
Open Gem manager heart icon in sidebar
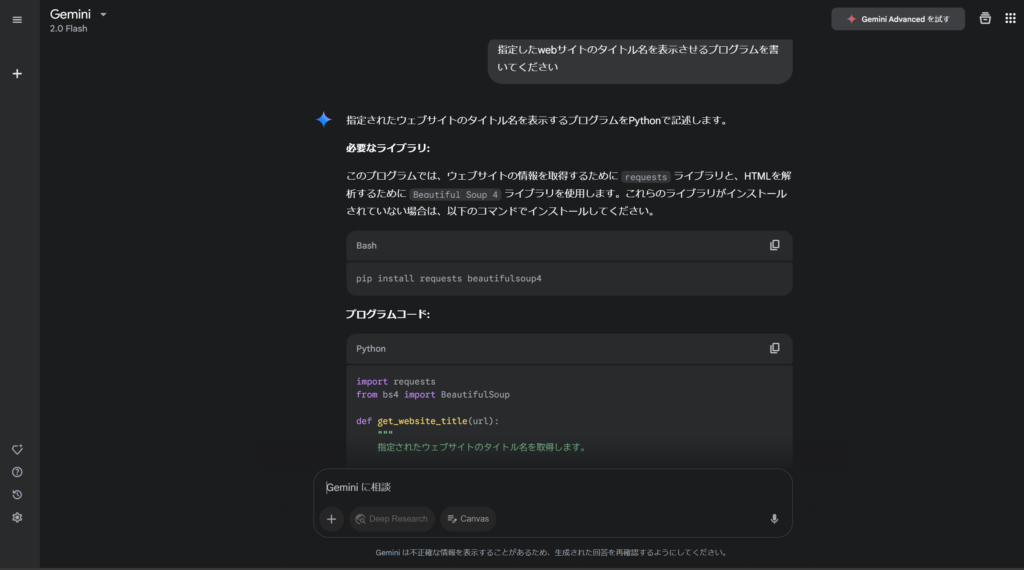(17, 449)
